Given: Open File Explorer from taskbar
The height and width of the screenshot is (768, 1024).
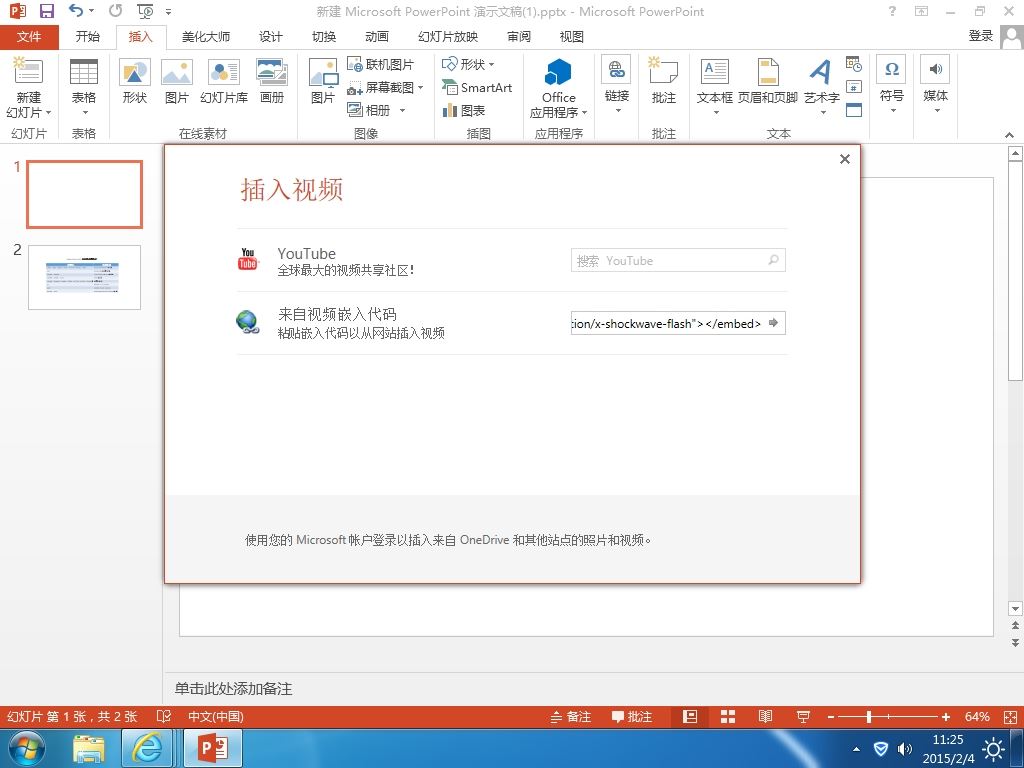Looking at the screenshot, I should tap(89, 748).
